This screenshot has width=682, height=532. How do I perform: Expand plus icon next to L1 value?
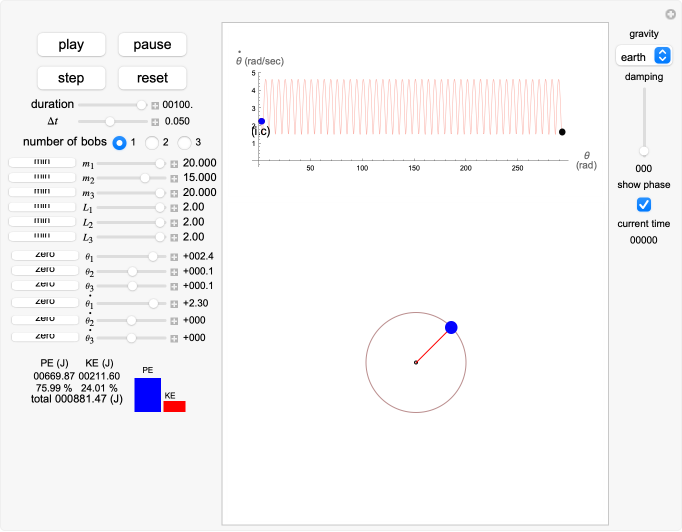click(174, 208)
